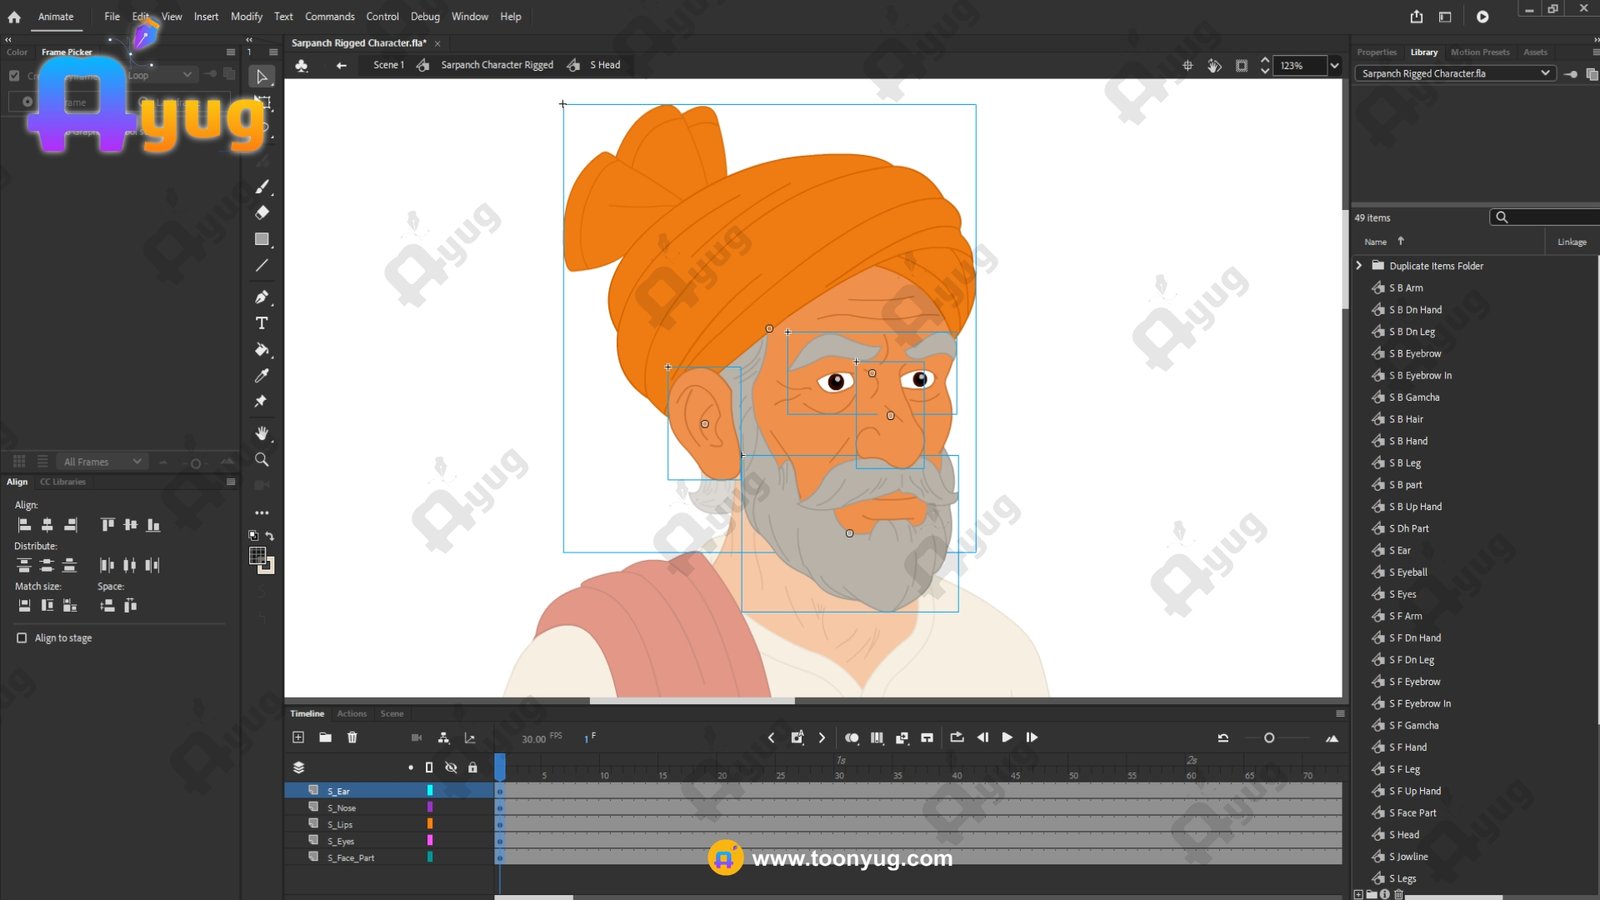Select the Brush tool

[x=262, y=187]
